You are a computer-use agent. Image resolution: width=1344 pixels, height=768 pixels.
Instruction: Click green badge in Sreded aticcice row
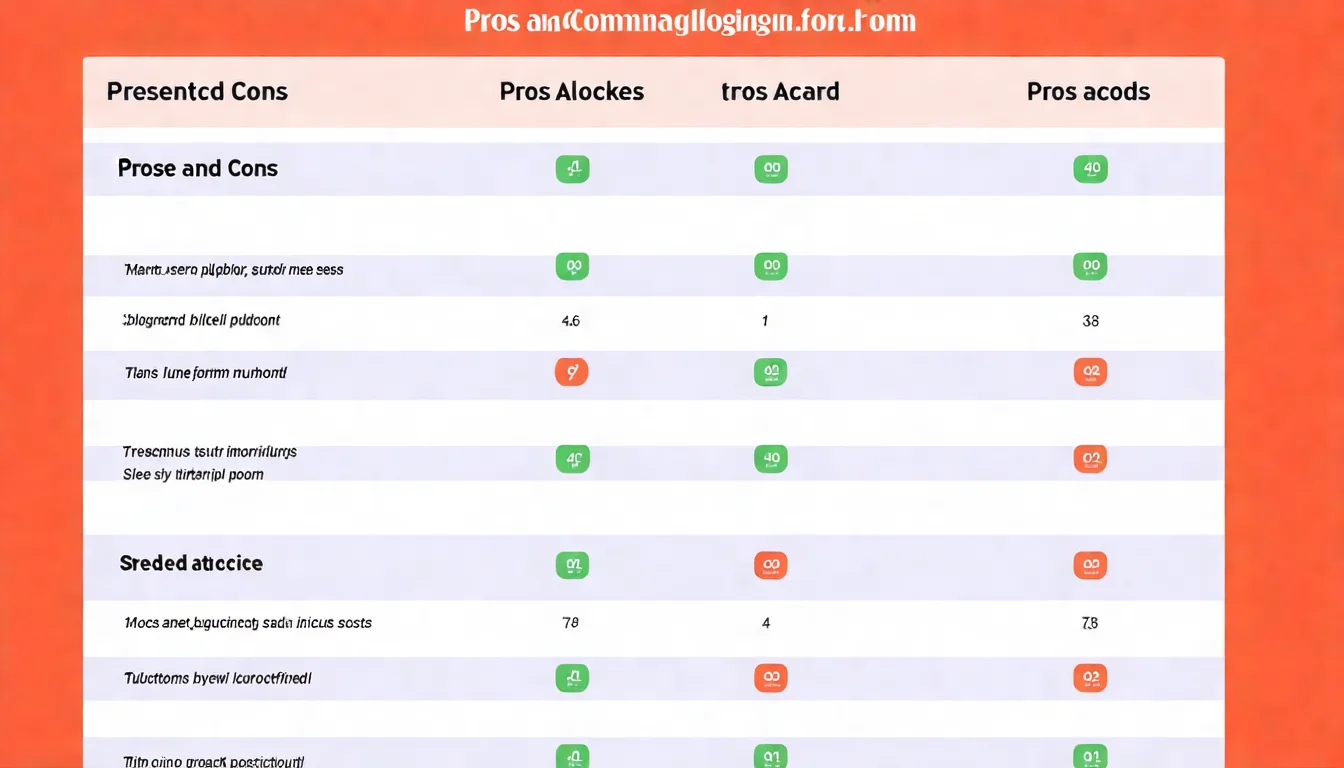coord(572,565)
